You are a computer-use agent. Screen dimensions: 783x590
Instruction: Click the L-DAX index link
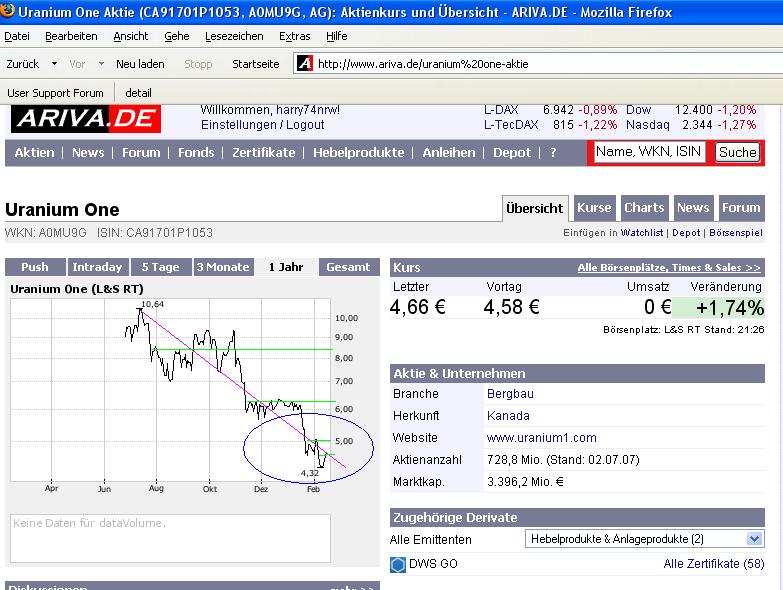click(x=501, y=110)
